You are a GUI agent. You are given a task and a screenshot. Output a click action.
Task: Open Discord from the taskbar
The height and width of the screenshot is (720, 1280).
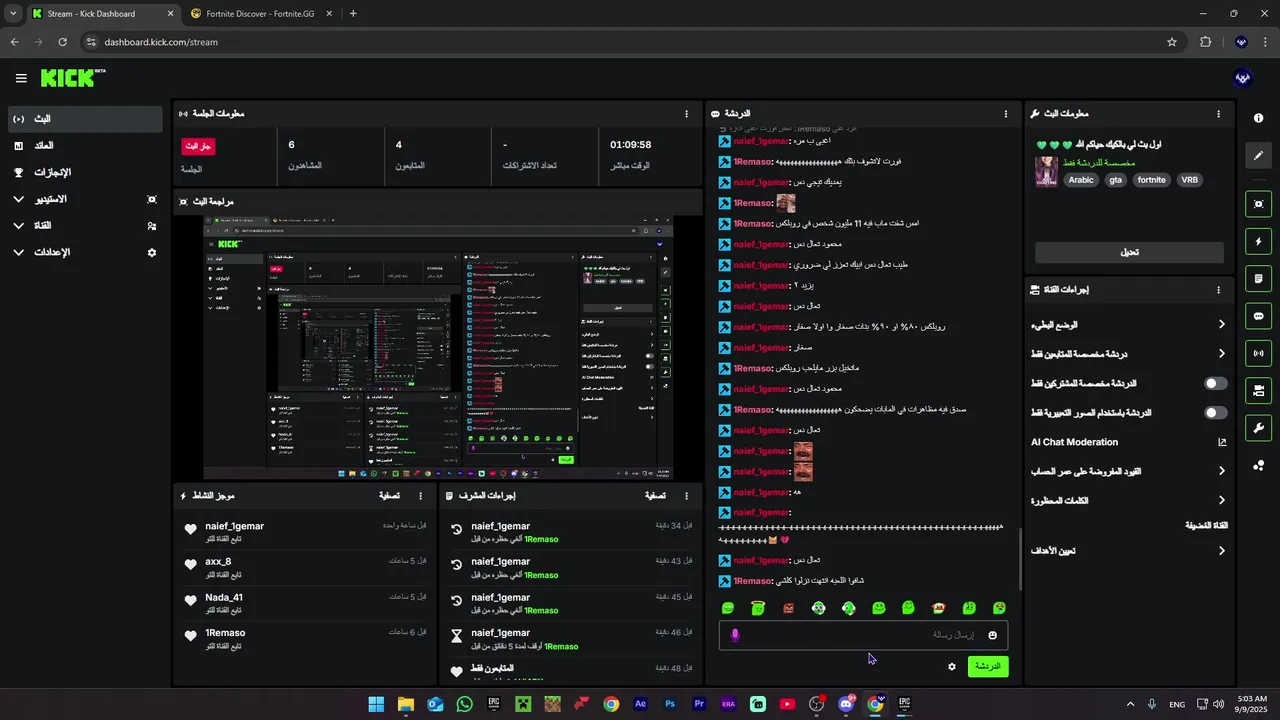point(846,704)
